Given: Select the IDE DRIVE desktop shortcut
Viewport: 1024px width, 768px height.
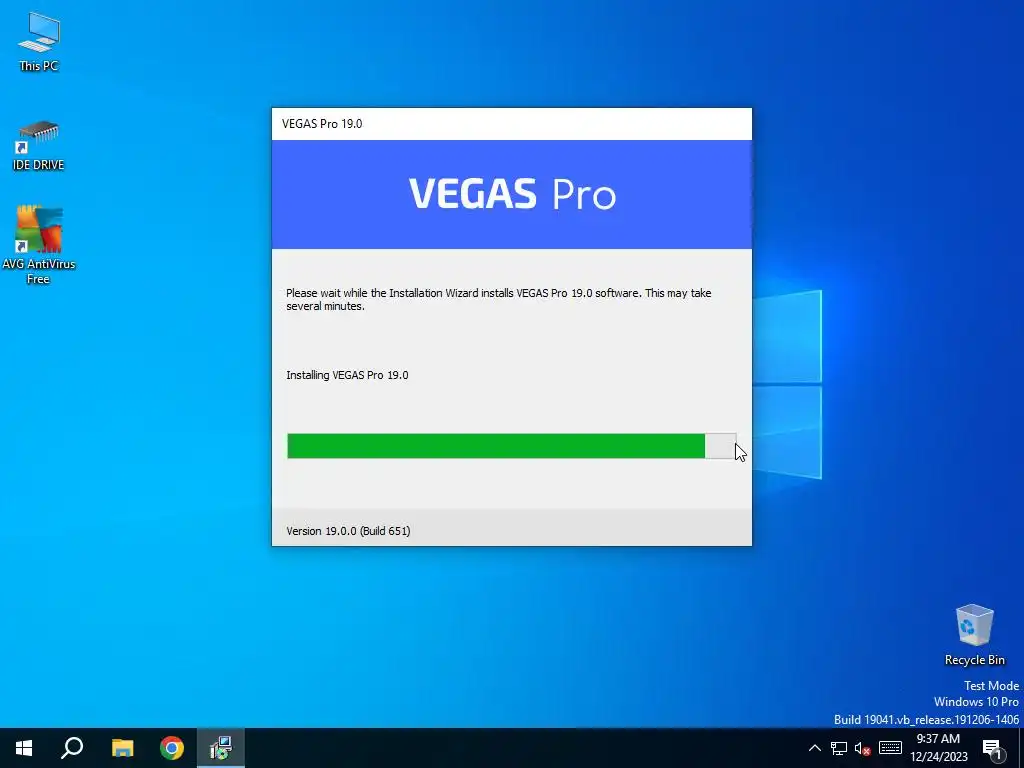Looking at the screenshot, I should click(x=39, y=146).
